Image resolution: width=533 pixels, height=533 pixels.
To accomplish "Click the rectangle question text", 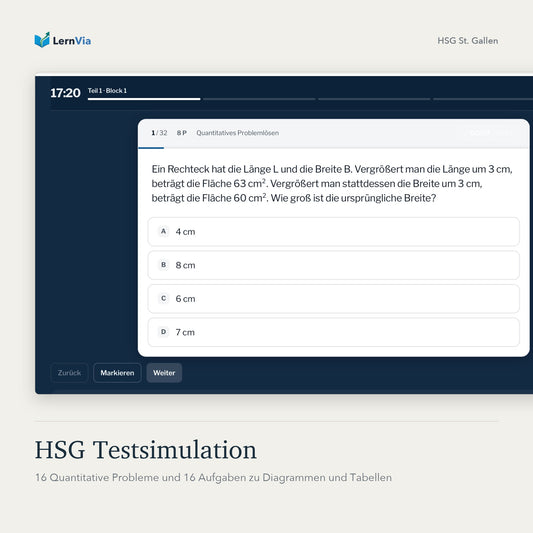I will click(332, 184).
